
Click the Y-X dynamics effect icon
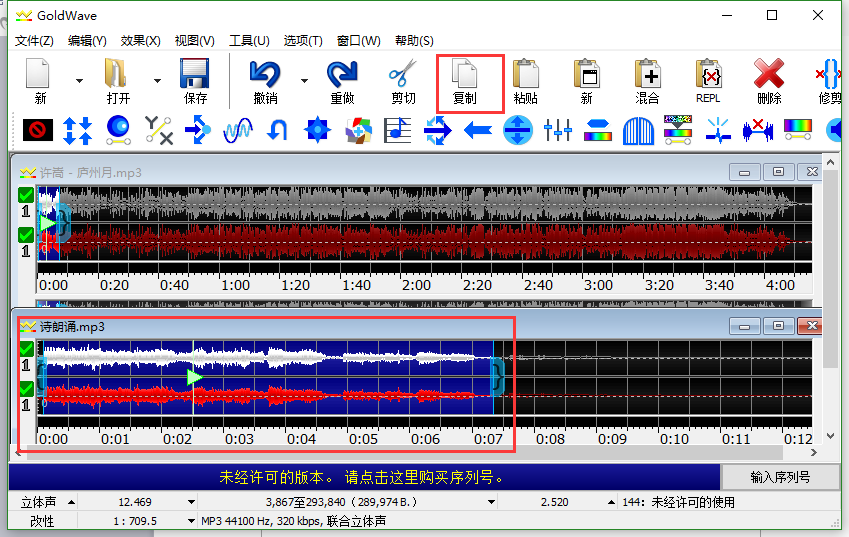[158, 130]
